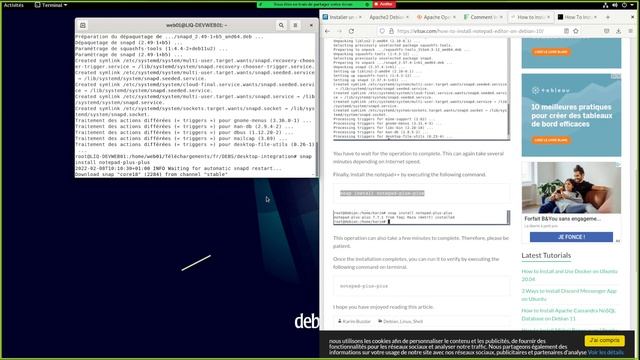
Task: Close the terminal window
Action: (311, 25)
